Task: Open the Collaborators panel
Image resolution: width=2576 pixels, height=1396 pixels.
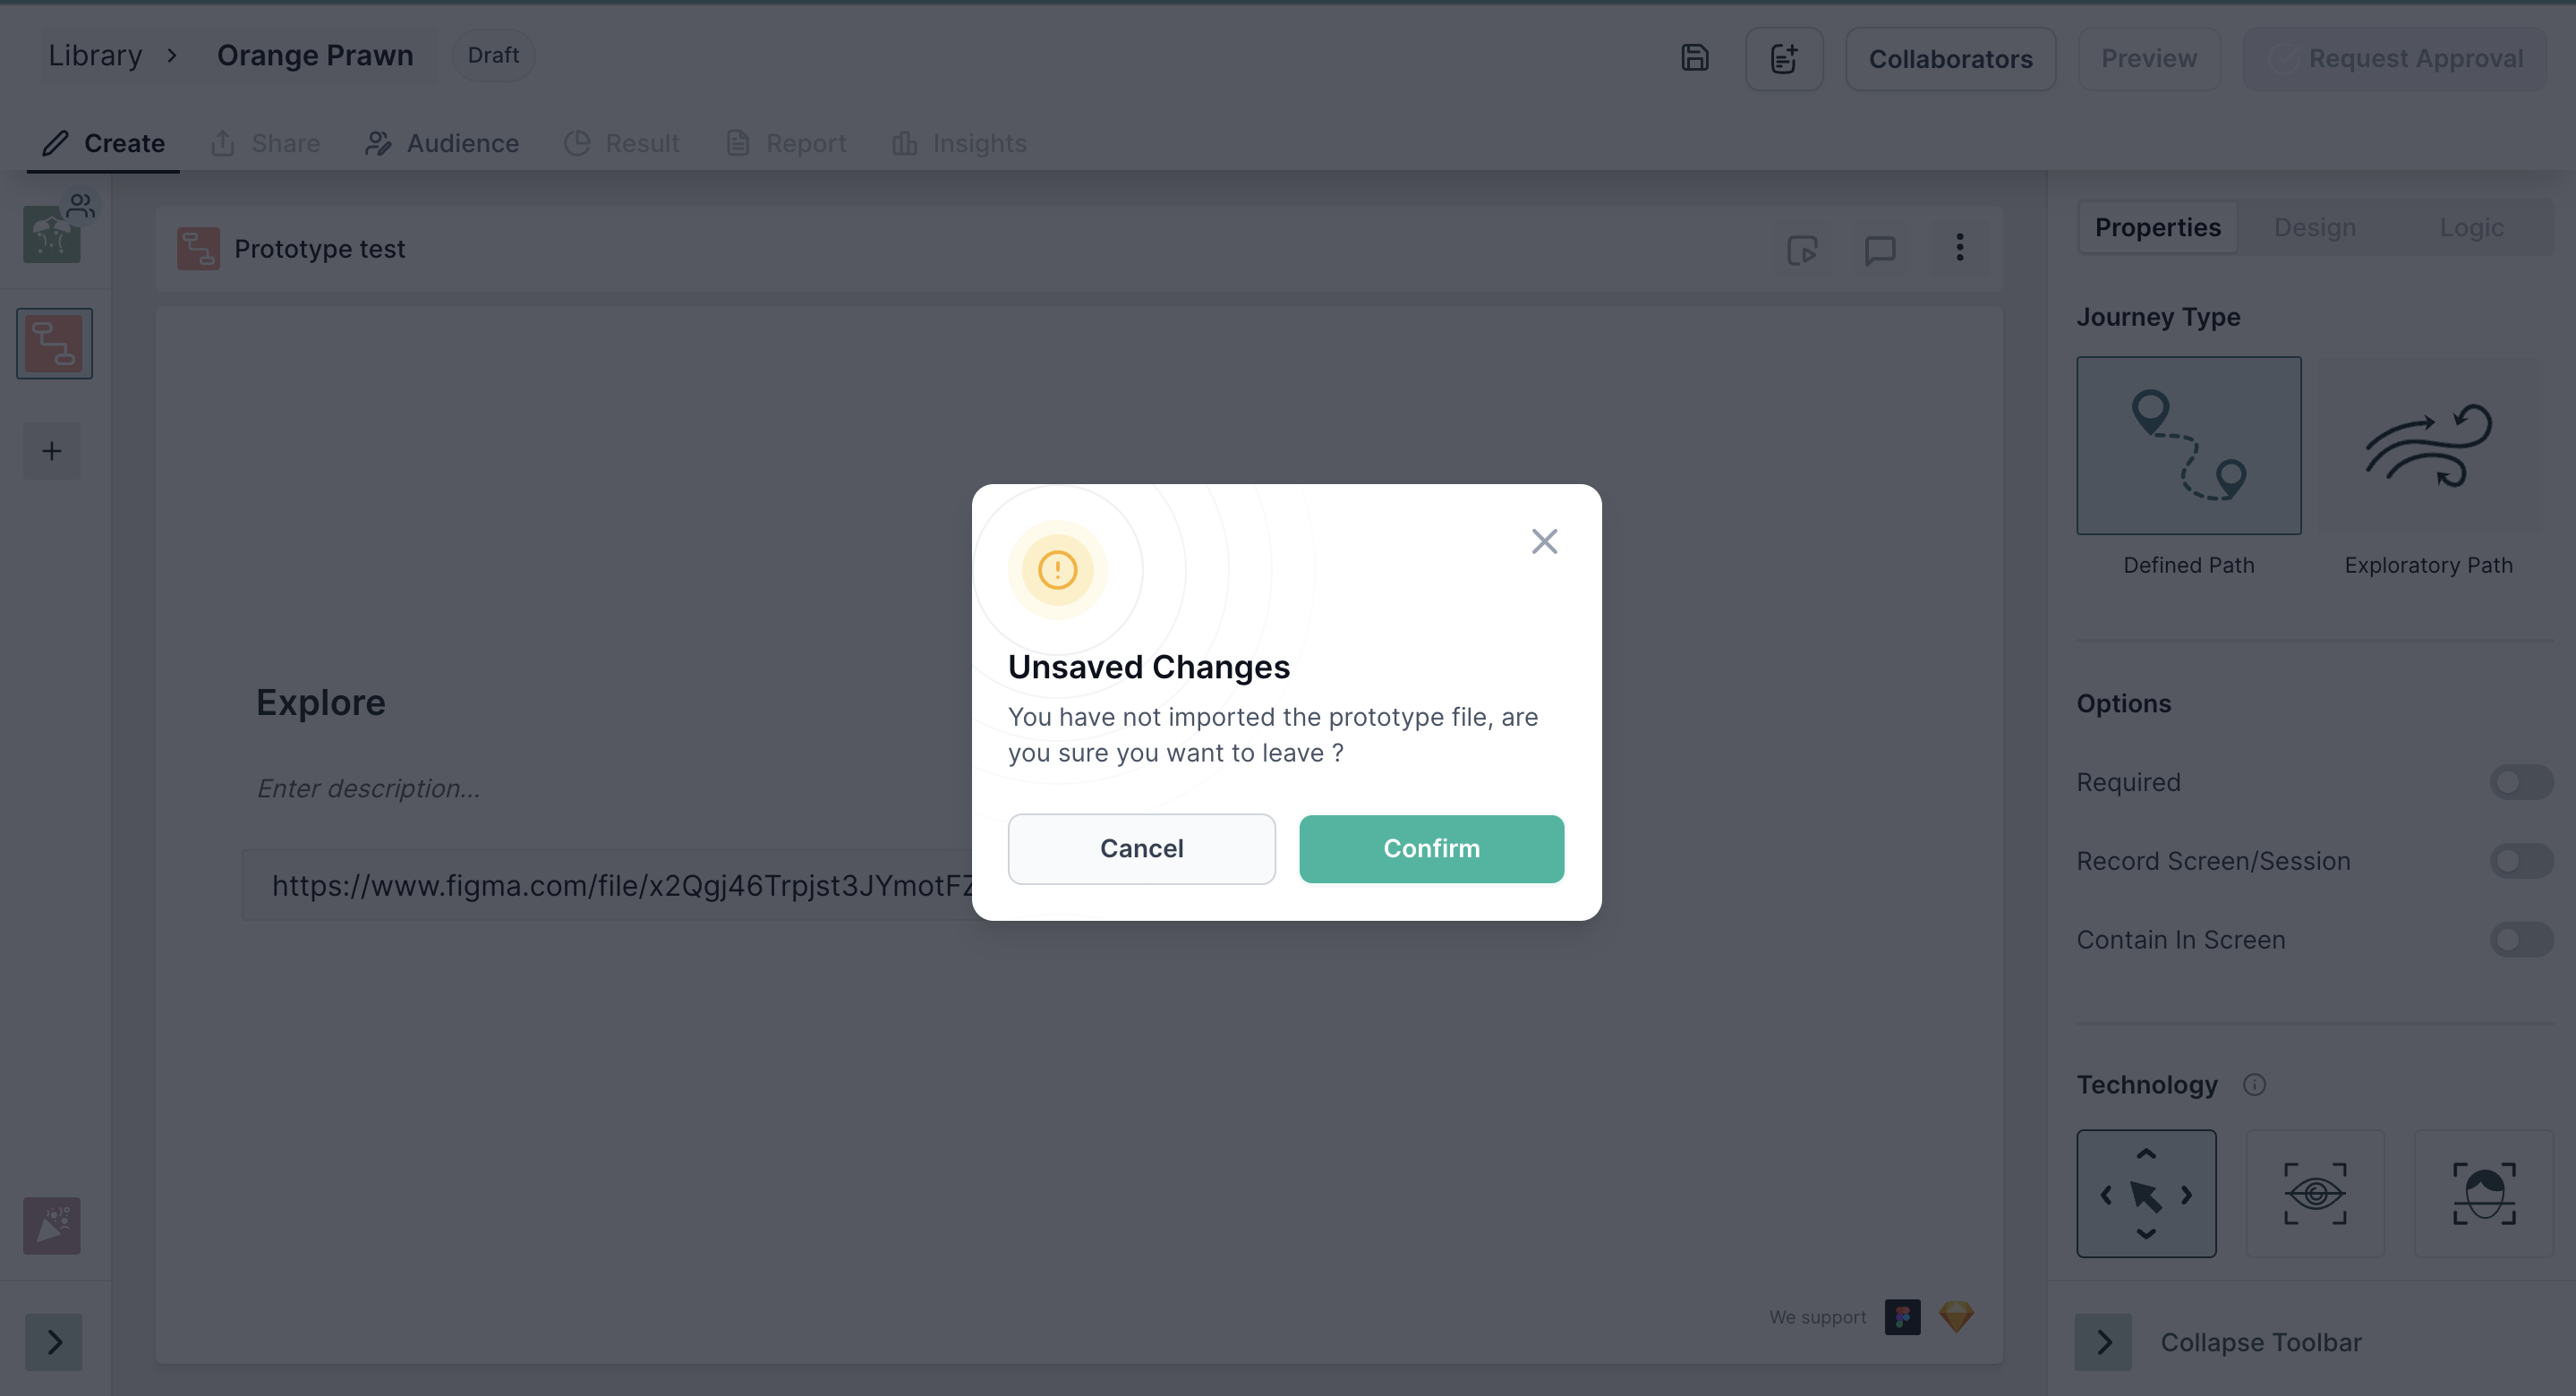Action: (1950, 58)
